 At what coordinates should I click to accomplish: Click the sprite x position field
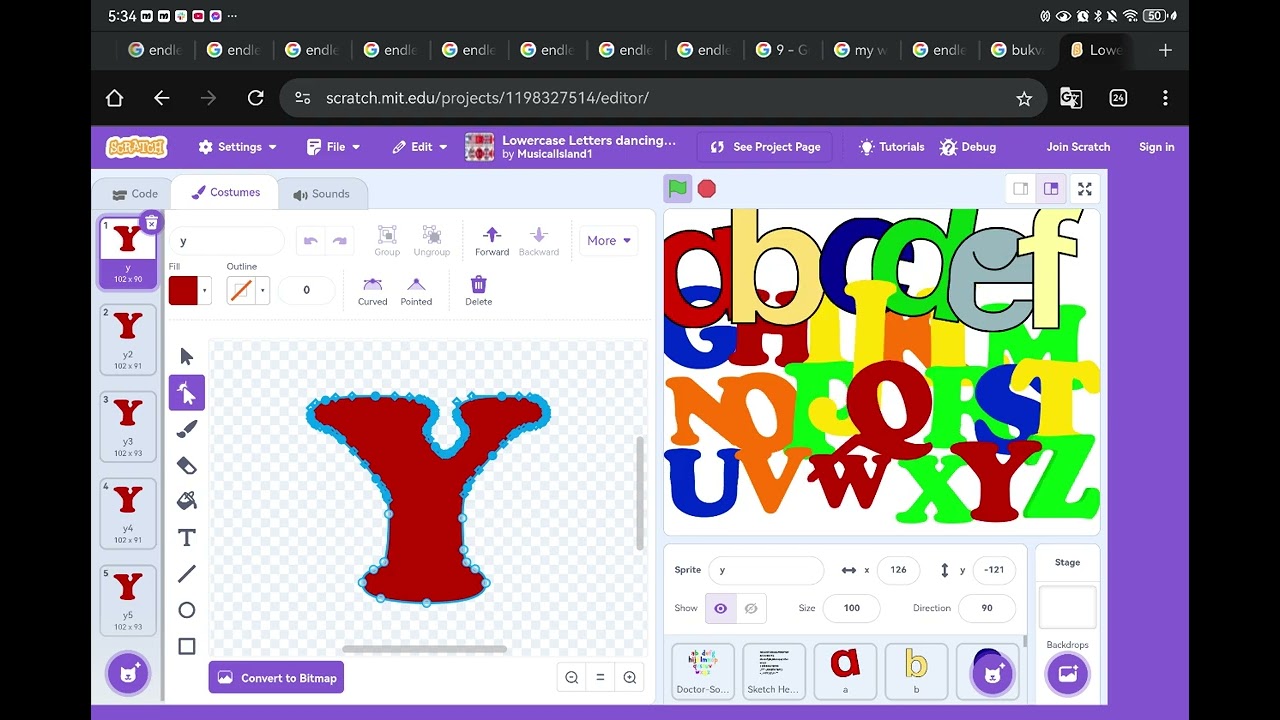coord(898,570)
